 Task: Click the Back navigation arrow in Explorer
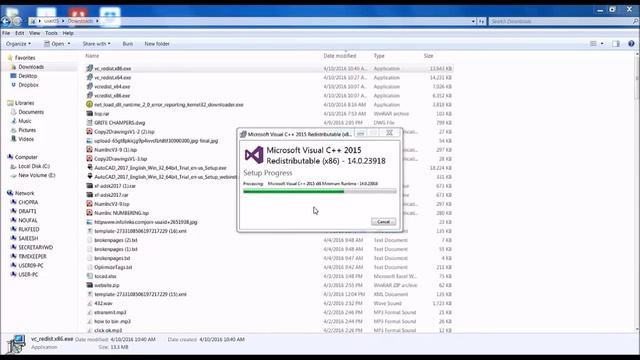pos(6,21)
